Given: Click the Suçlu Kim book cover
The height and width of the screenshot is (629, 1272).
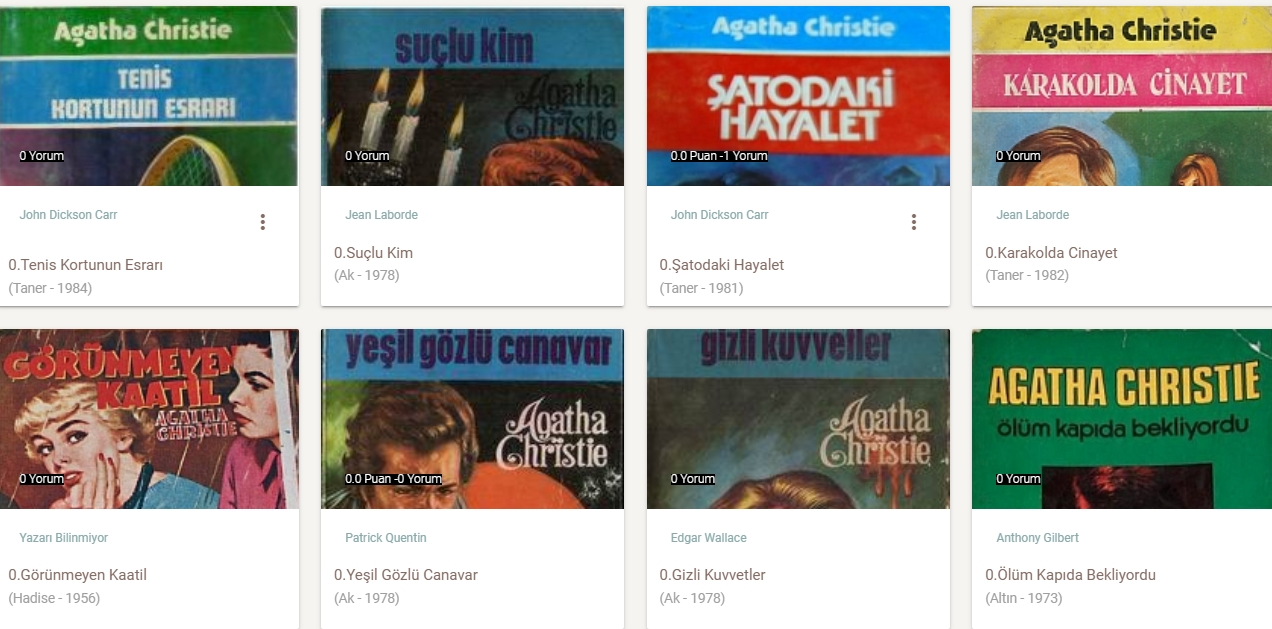Looking at the screenshot, I should [x=472, y=96].
